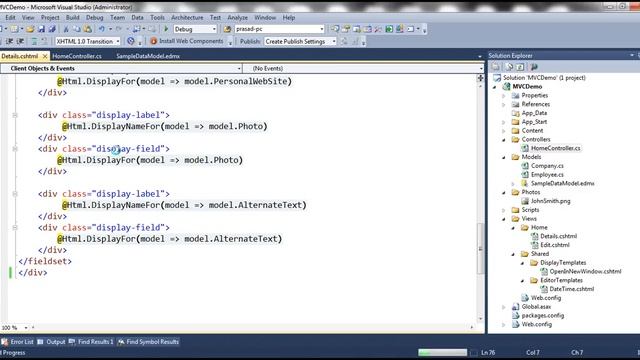Viewport: 640px width, 360px height.
Task: Open the (No Events) dropdown
Action: (x=363, y=69)
